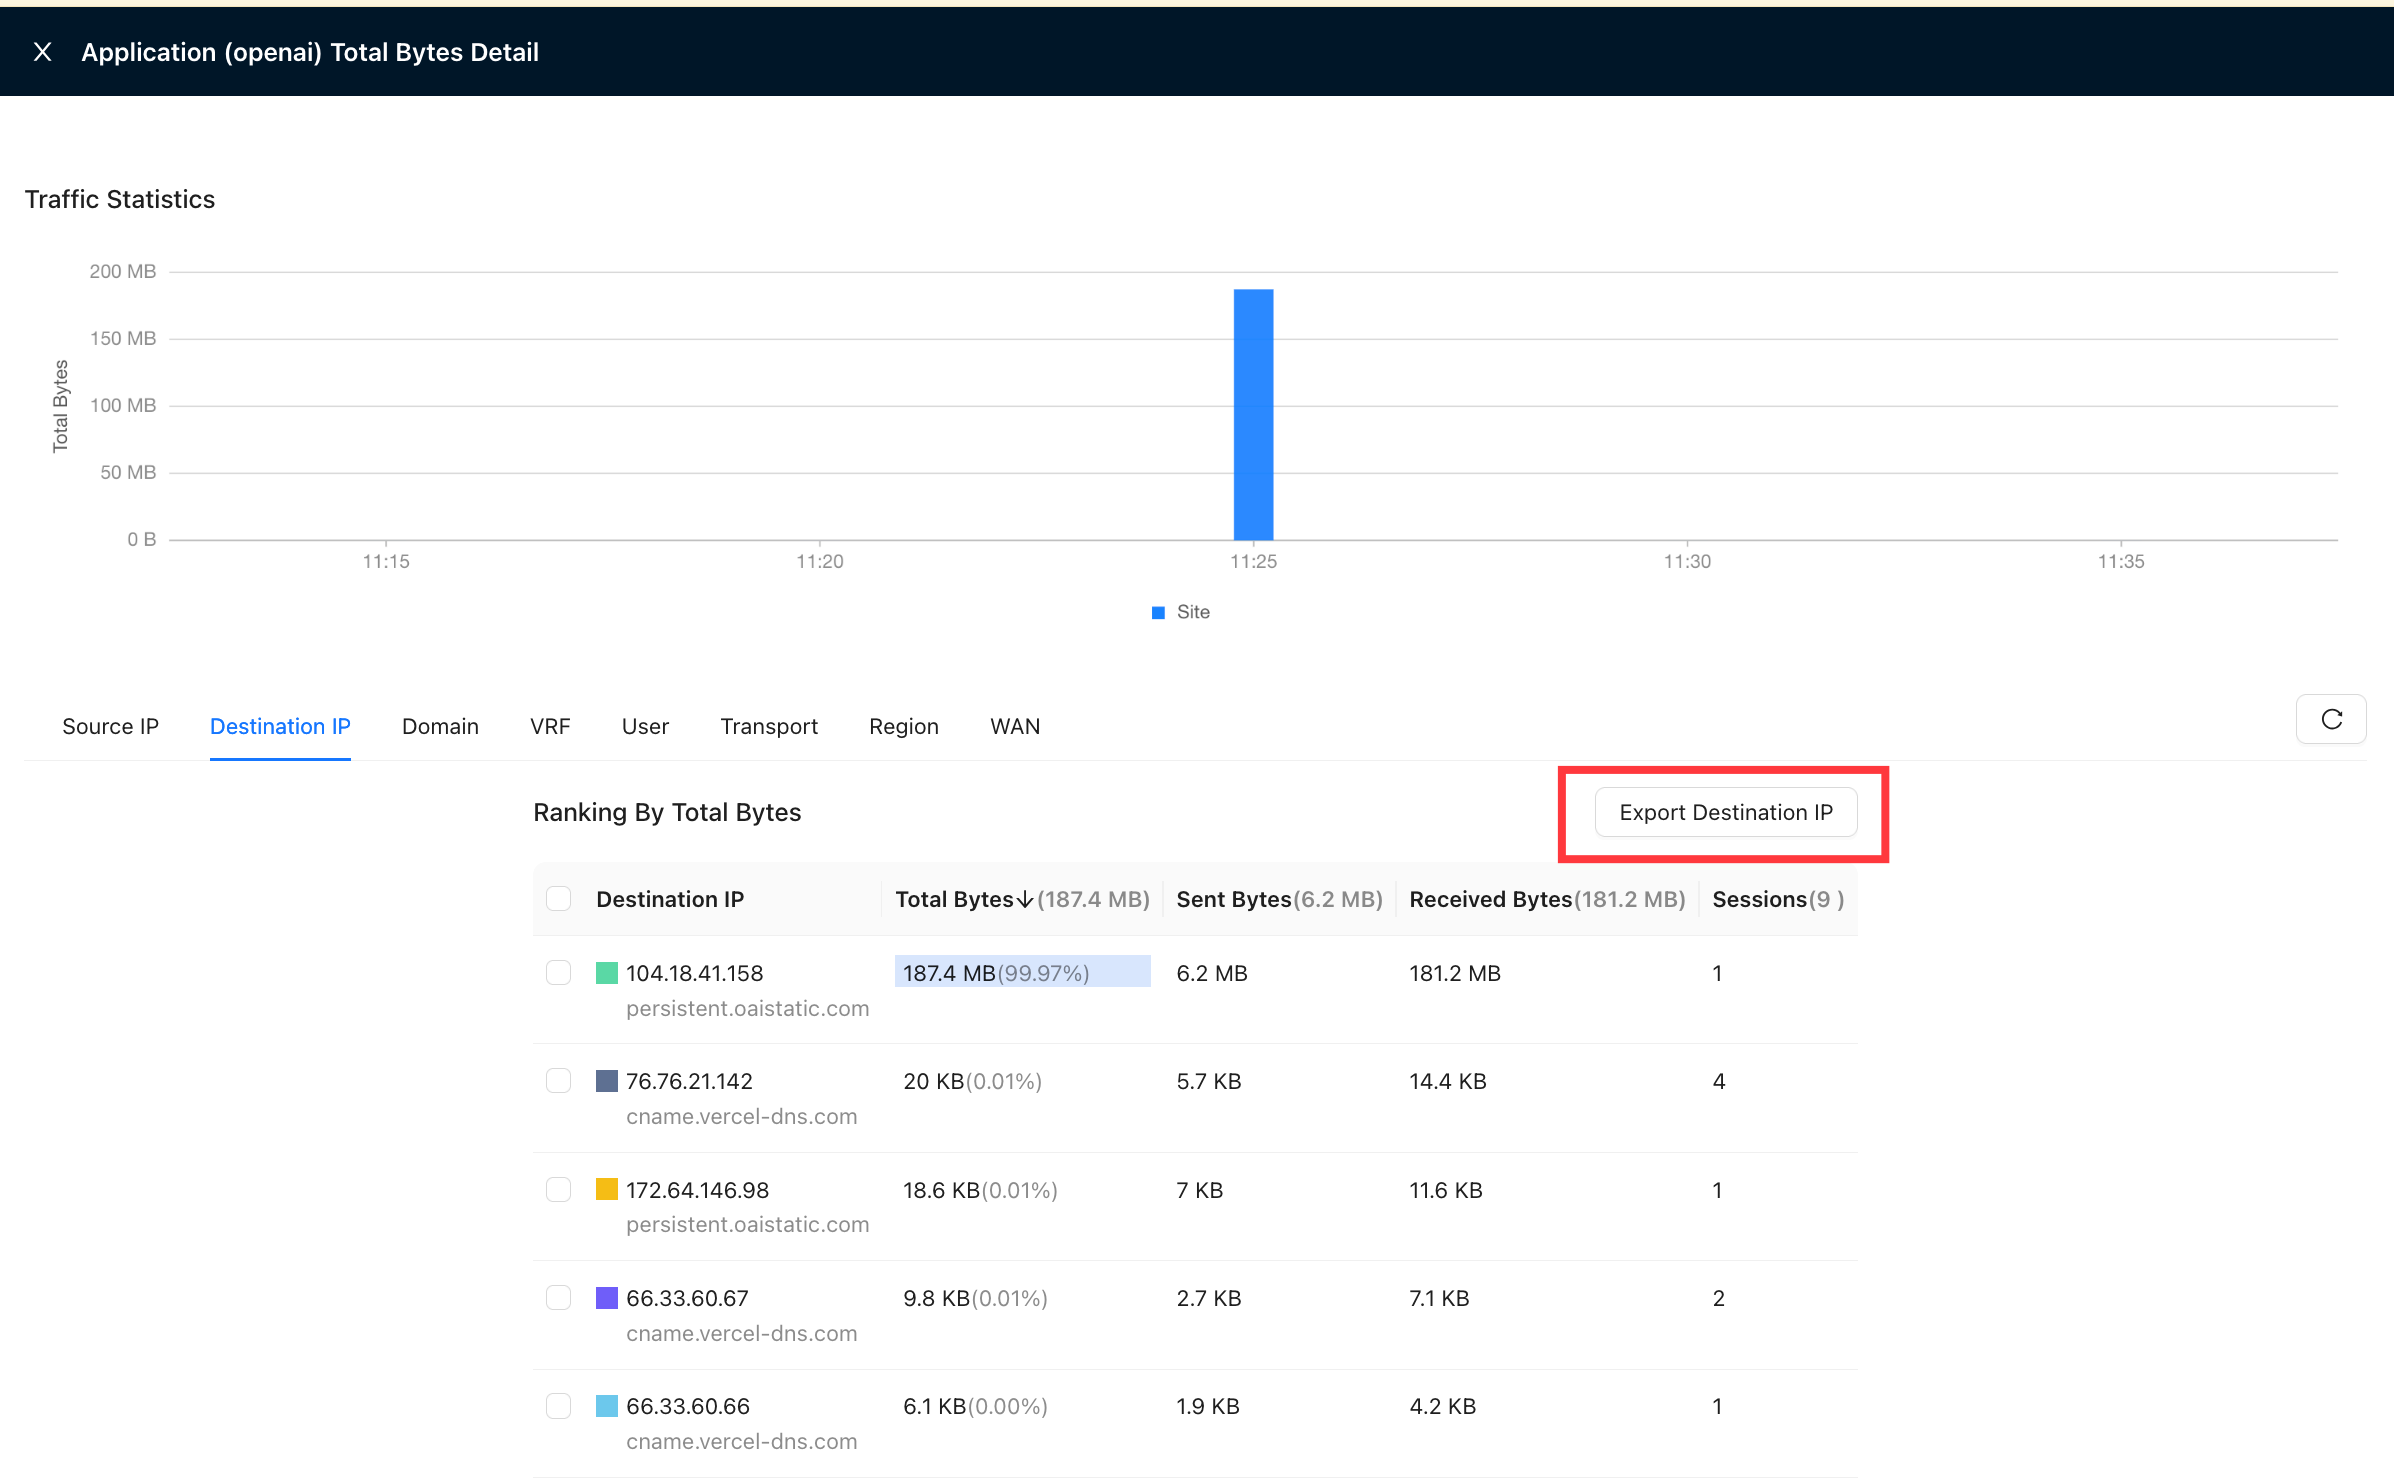This screenshot has width=2394, height=1482.
Task: Select the Region tab
Action: (904, 726)
